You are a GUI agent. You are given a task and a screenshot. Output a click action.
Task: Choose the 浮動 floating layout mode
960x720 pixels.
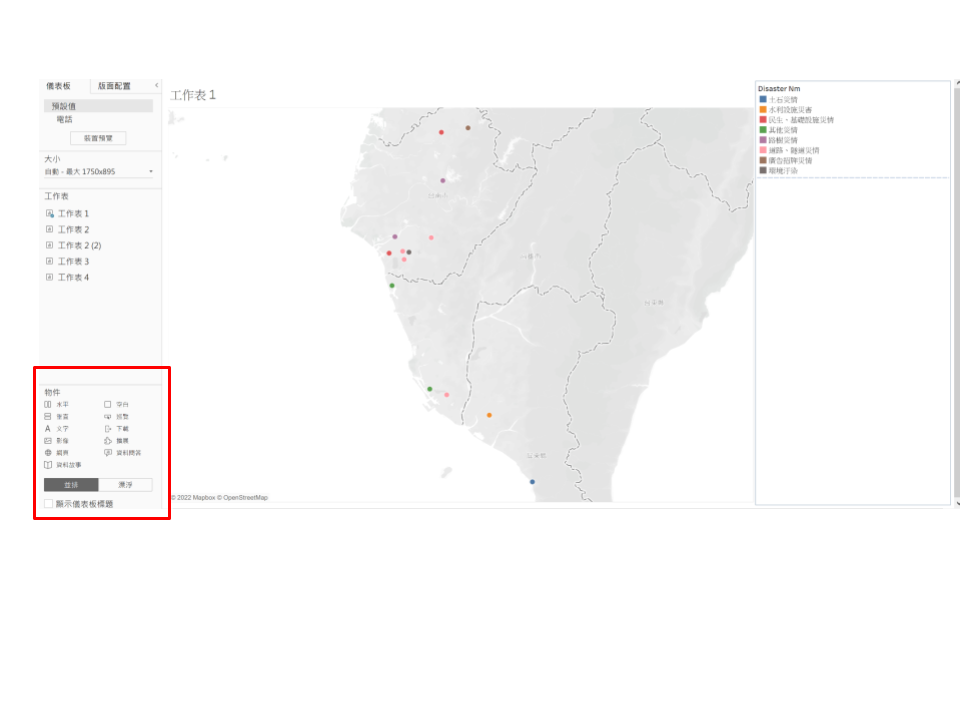pos(125,485)
